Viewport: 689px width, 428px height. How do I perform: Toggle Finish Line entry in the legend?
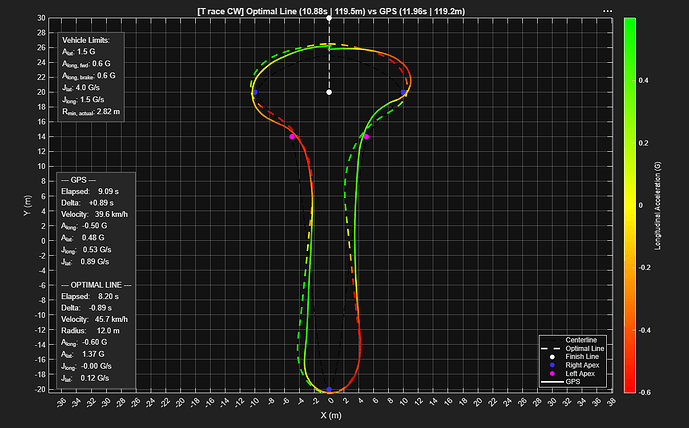coord(573,357)
